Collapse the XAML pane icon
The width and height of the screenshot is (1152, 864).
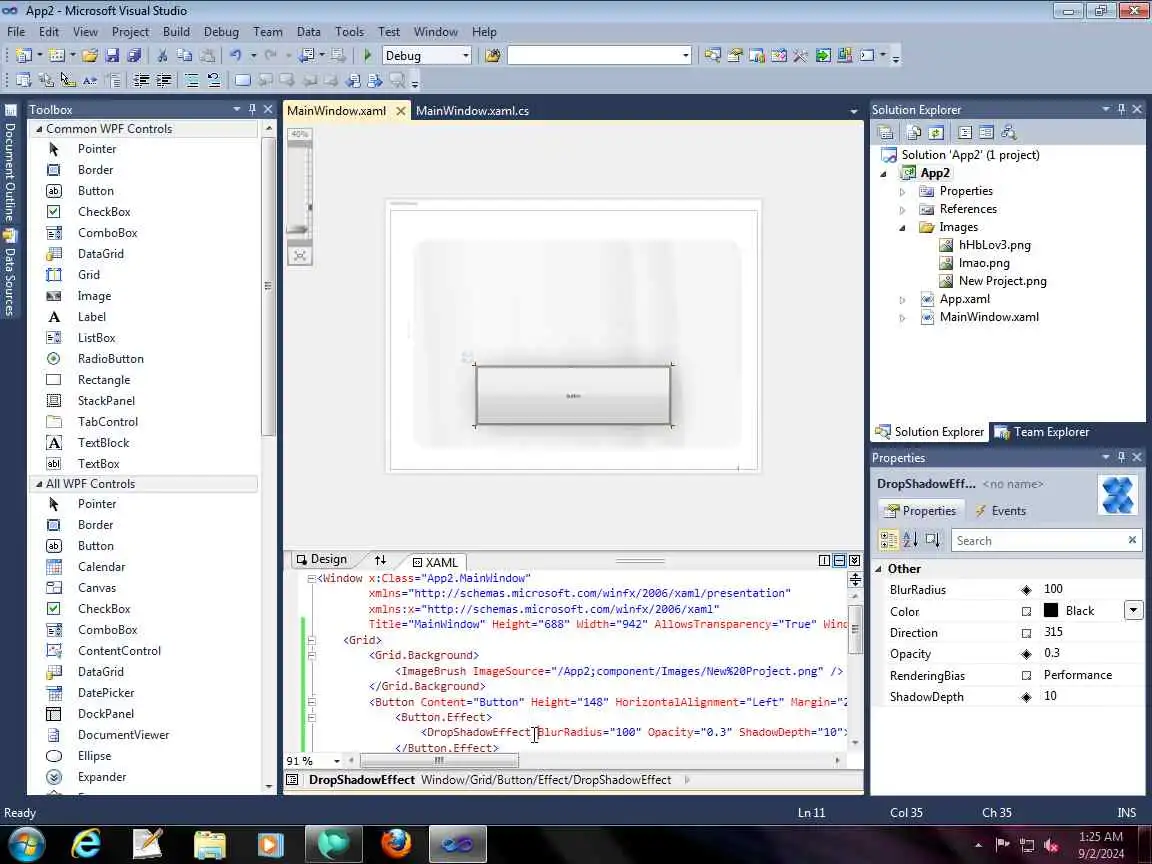(x=854, y=561)
